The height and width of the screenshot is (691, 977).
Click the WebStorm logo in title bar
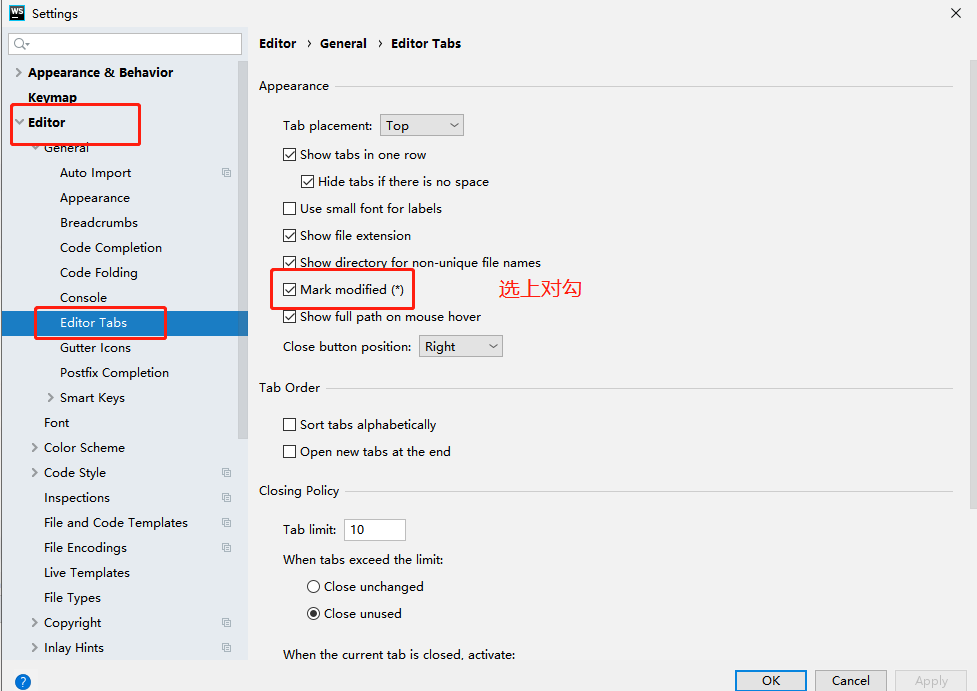coord(17,13)
